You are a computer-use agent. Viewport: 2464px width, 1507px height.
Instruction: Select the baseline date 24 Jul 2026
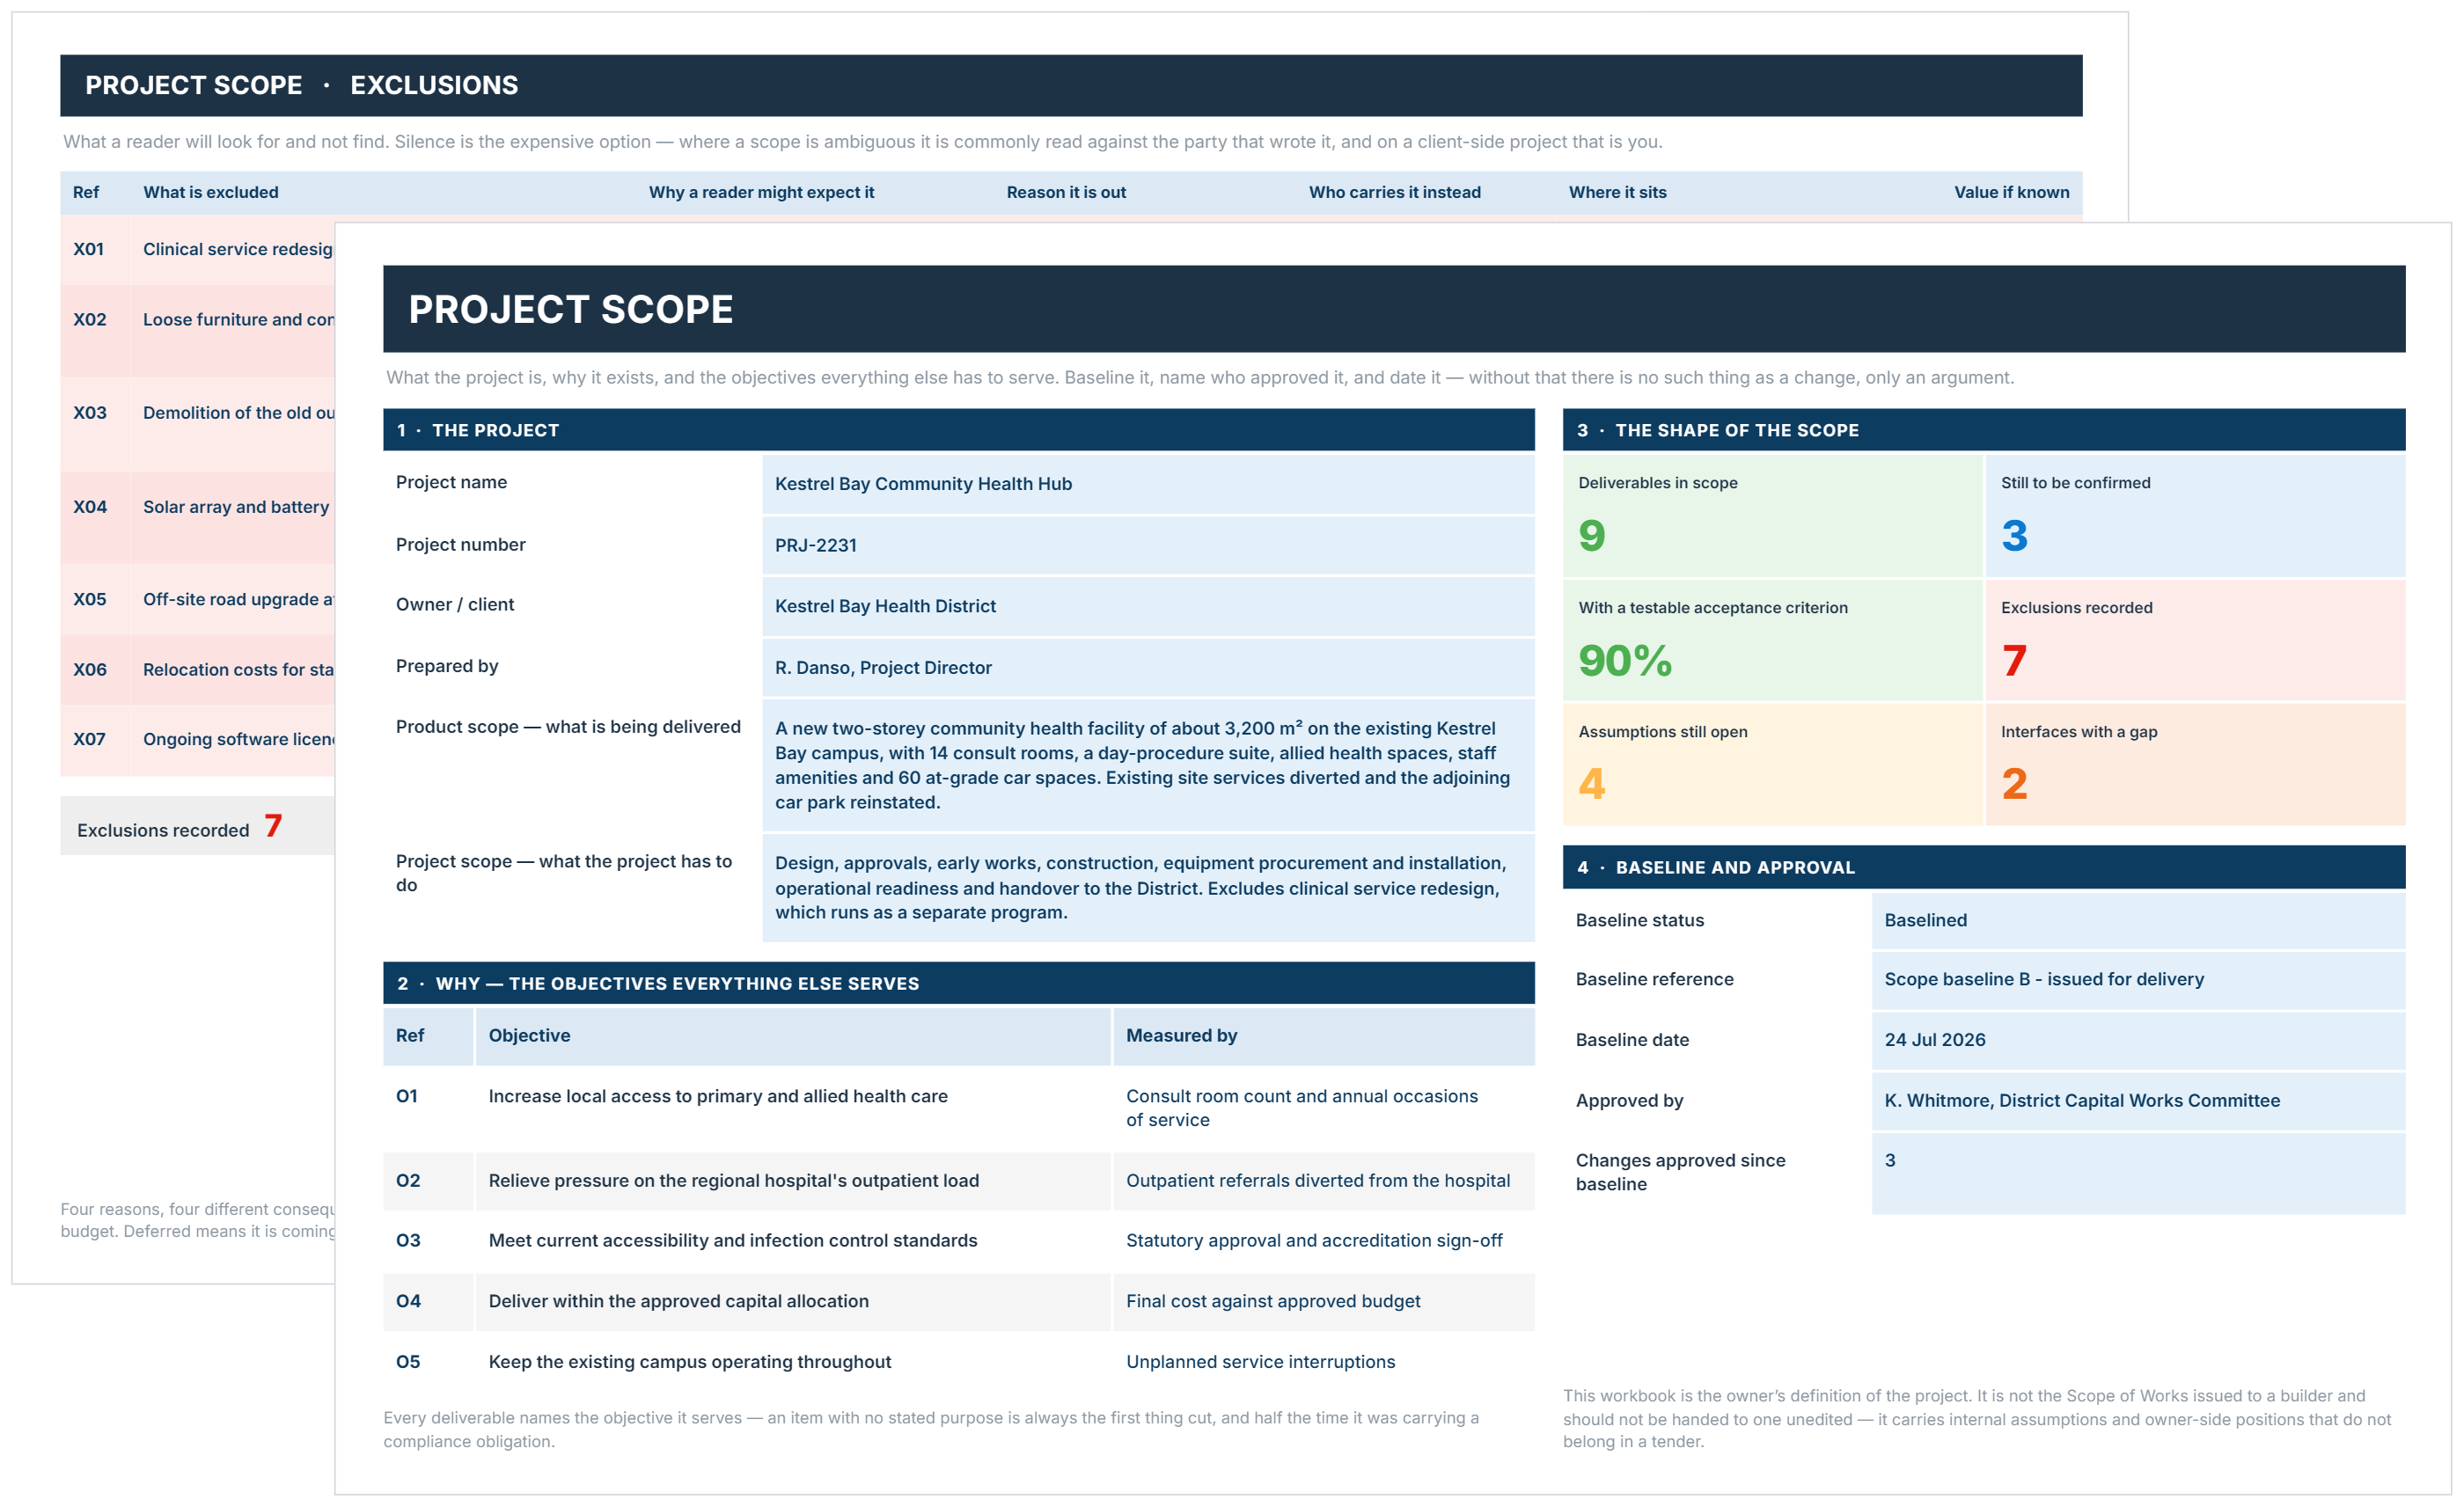pyautogui.click(x=2138, y=1040)
